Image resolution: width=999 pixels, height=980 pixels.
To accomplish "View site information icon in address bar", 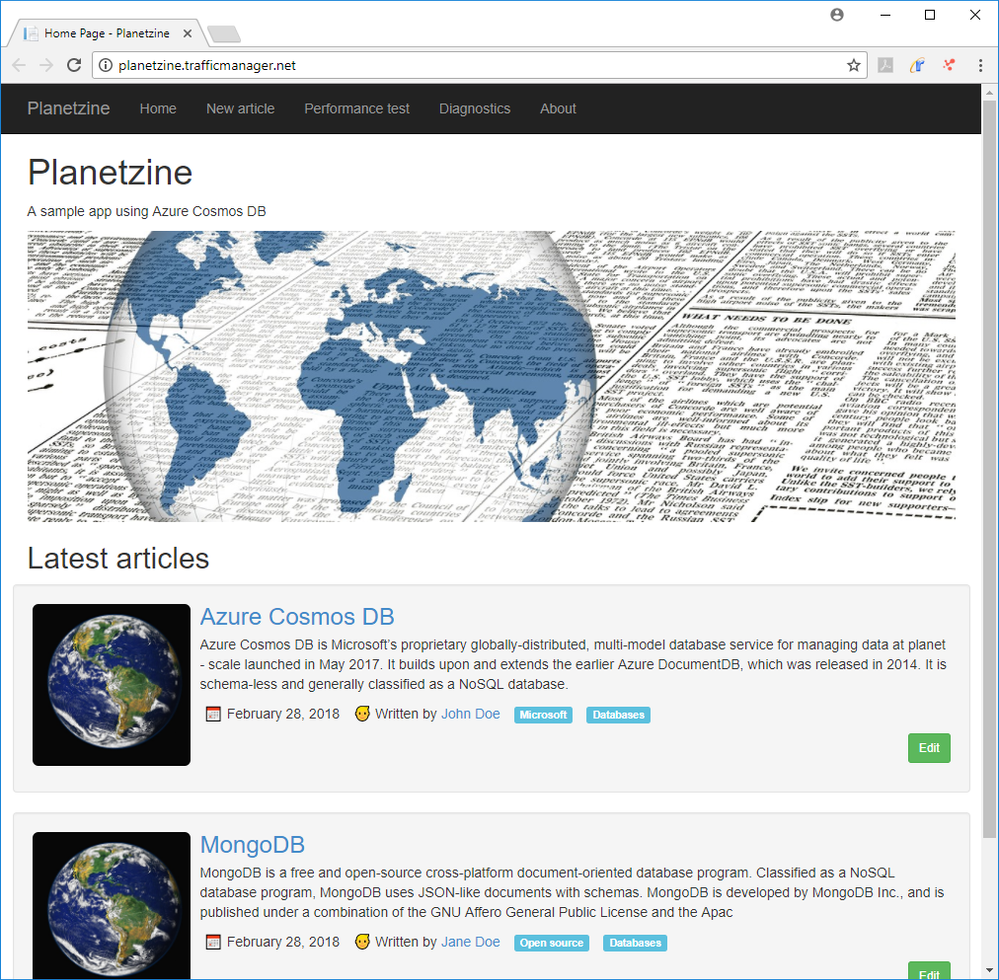I will click(x=106, y=65).
